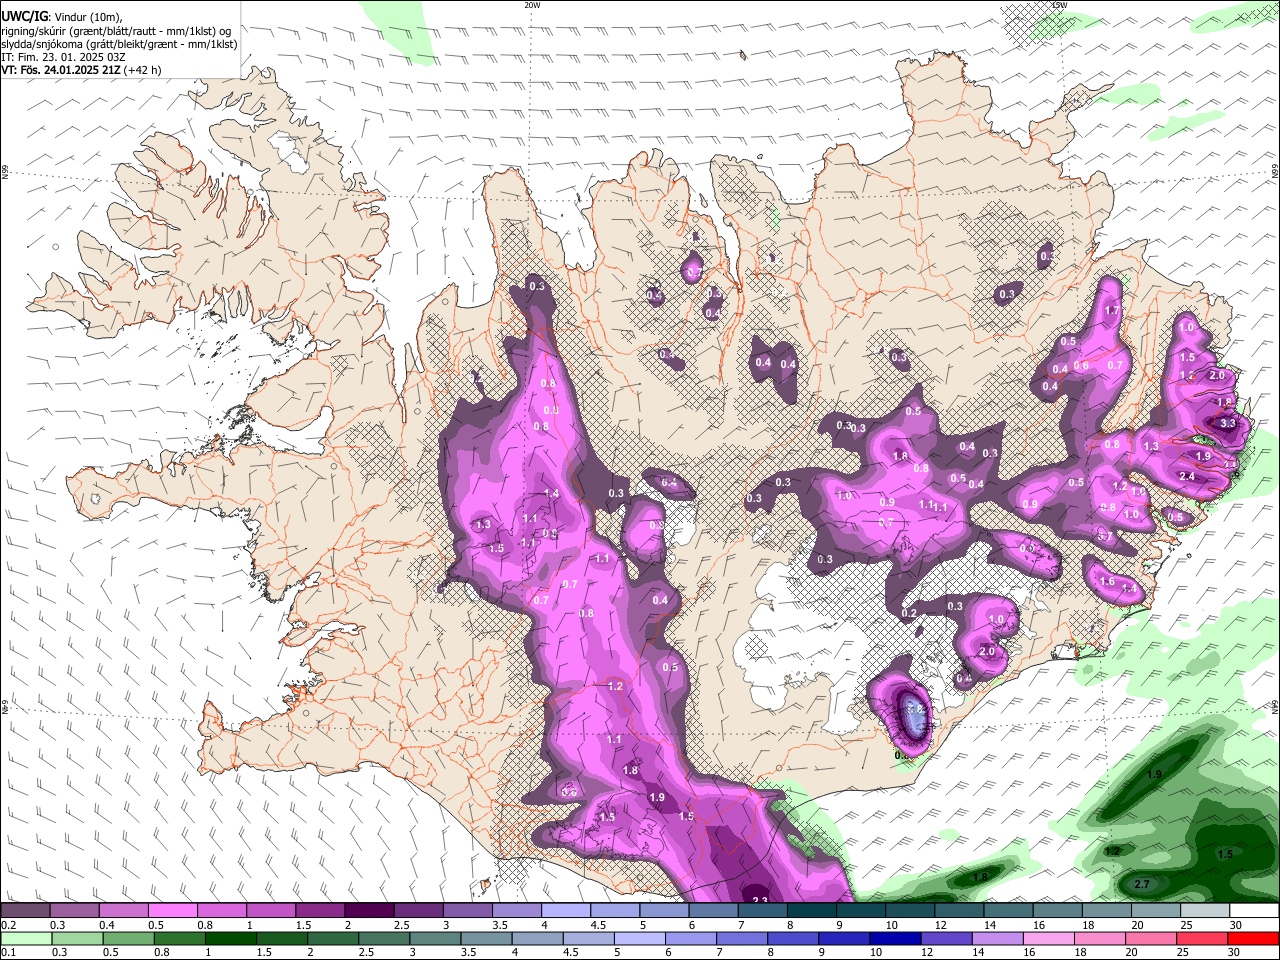Click the 'VT: Fös. 24.01.2025 21Z (+42 h)' line
Screen dimensions: 1280x960
pyautogui.click(x=81, y=70)
